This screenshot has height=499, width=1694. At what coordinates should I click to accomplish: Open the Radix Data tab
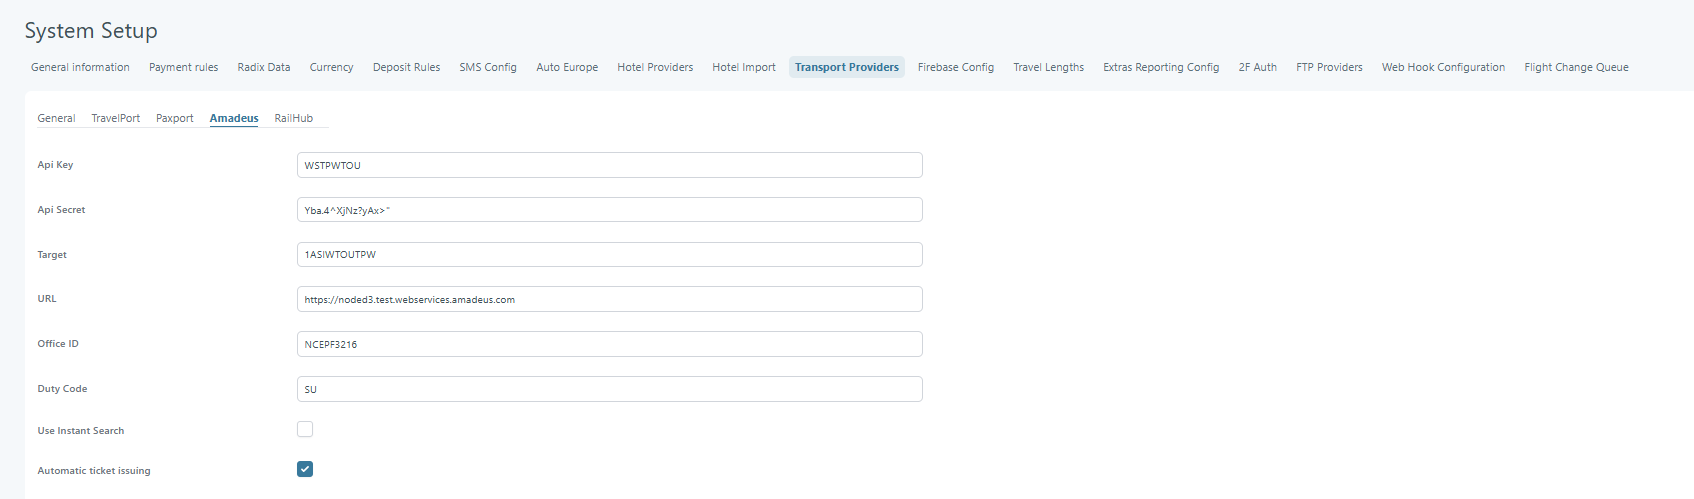(264, 67)
